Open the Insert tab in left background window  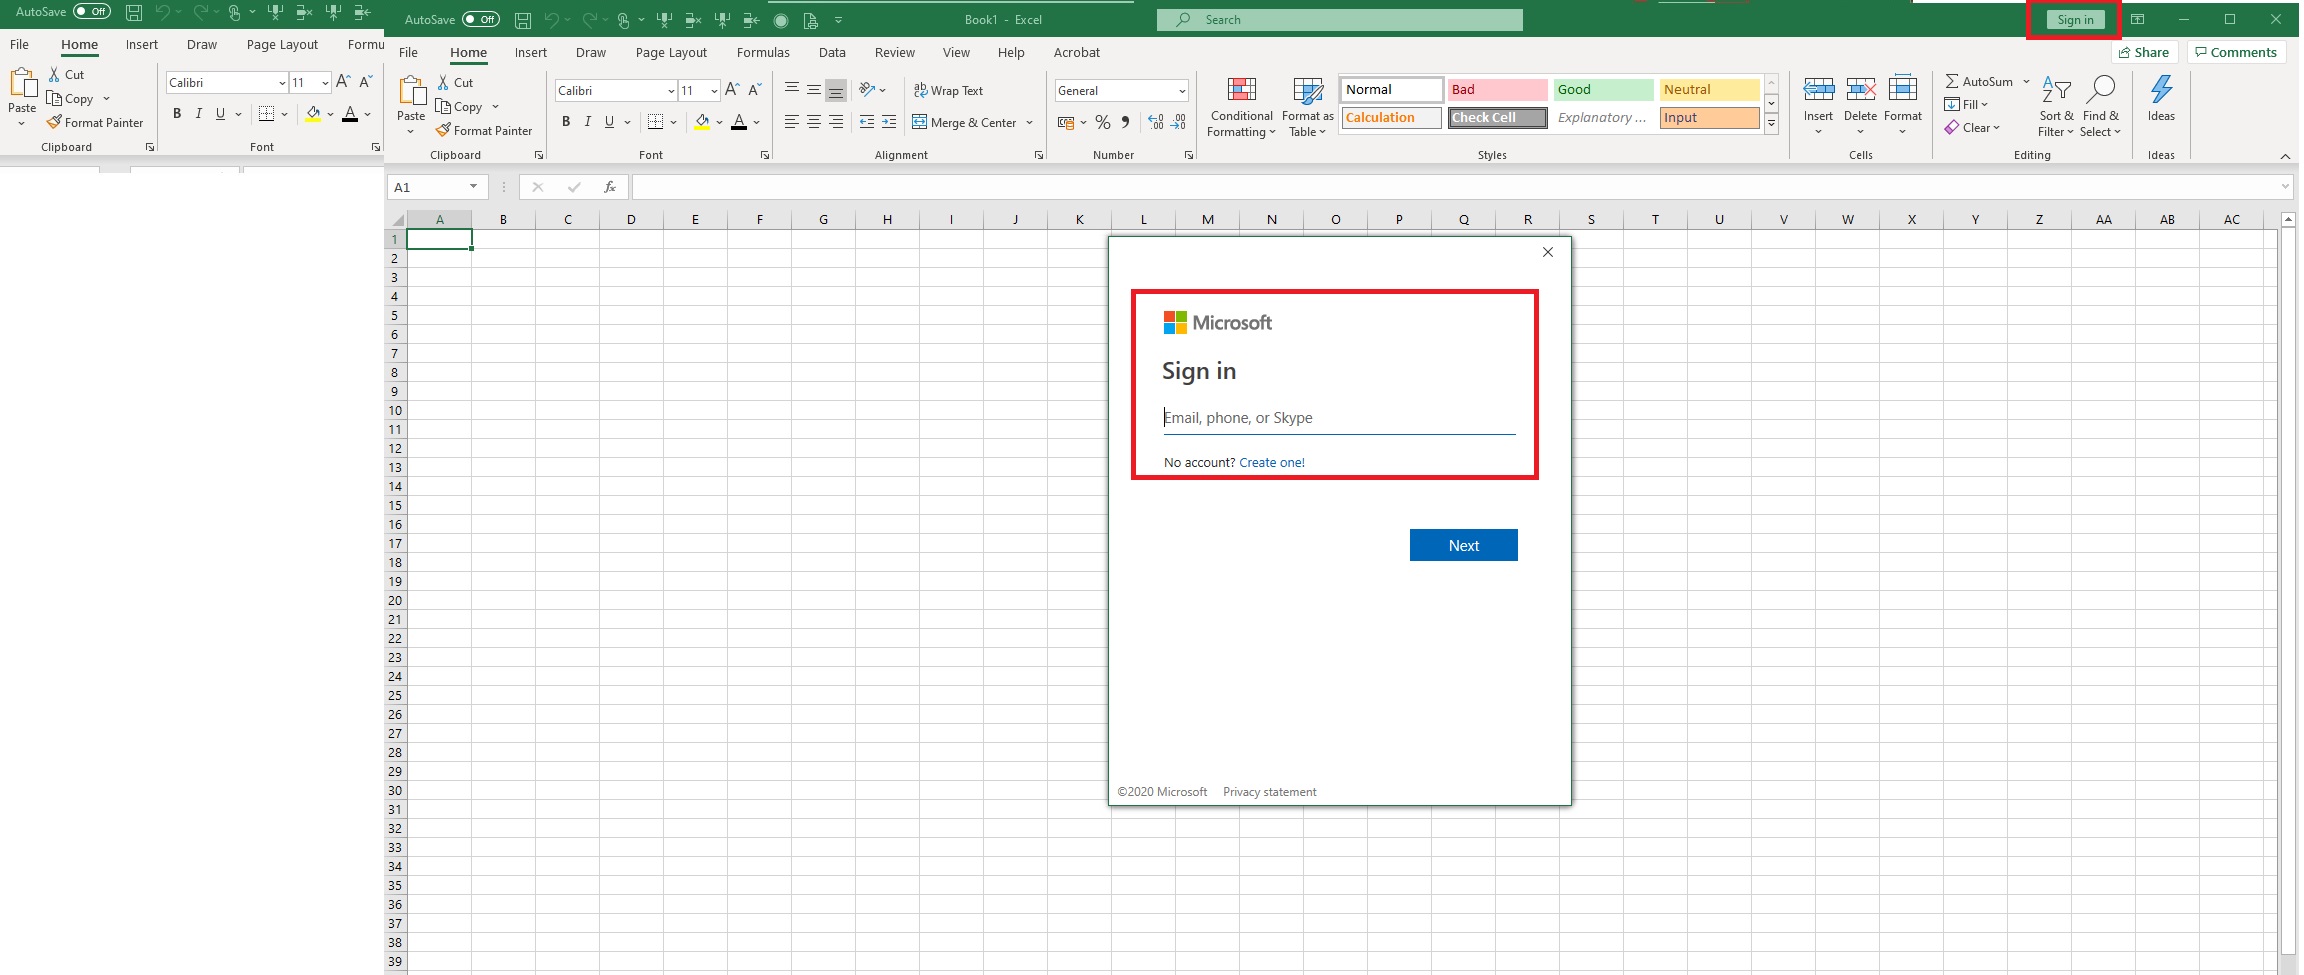point(141,45)
